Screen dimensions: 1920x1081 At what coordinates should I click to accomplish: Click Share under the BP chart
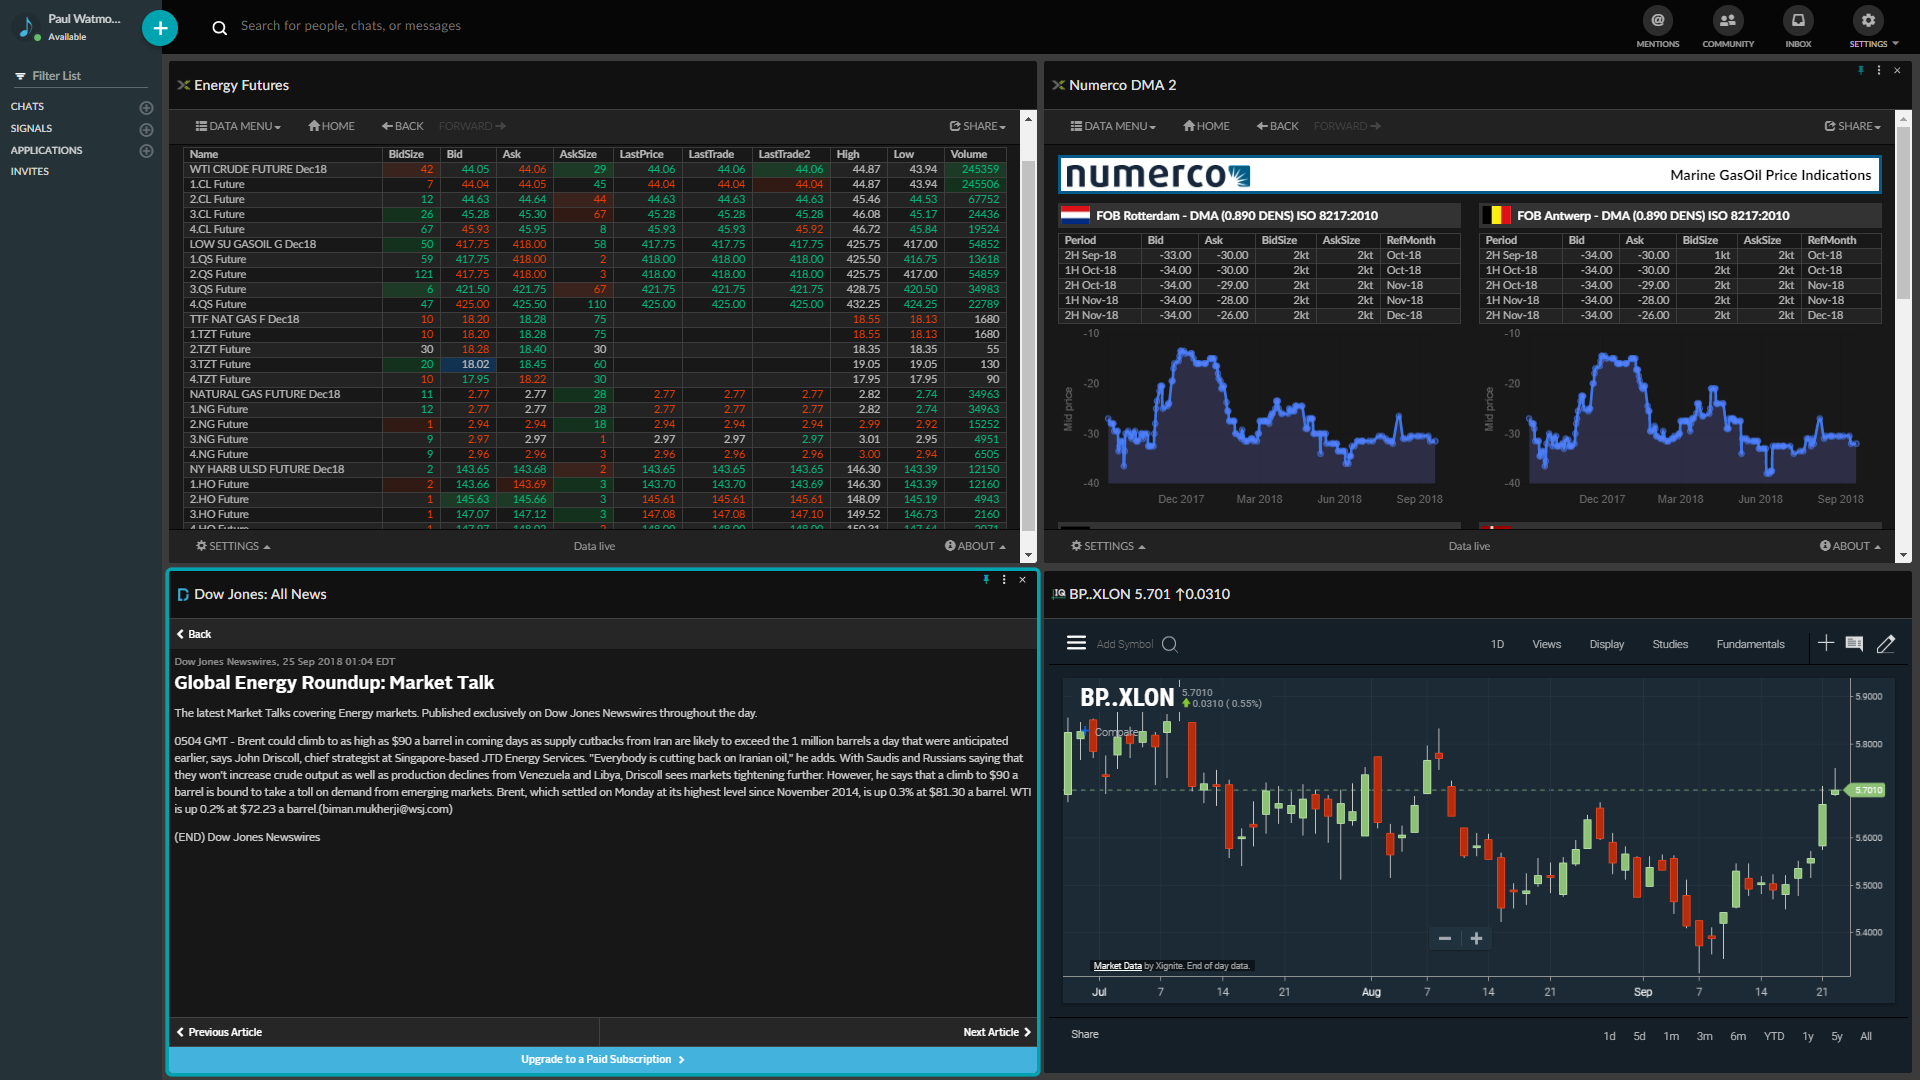[x=1084, y=1035]
